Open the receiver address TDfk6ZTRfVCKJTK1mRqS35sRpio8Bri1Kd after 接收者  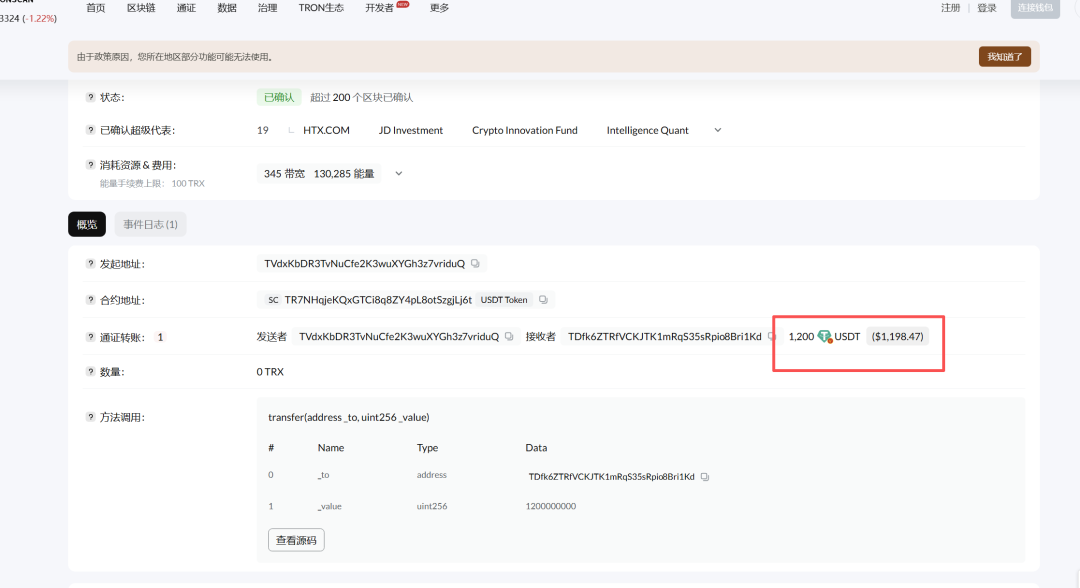pyautogui.click(x=665, y=337)
